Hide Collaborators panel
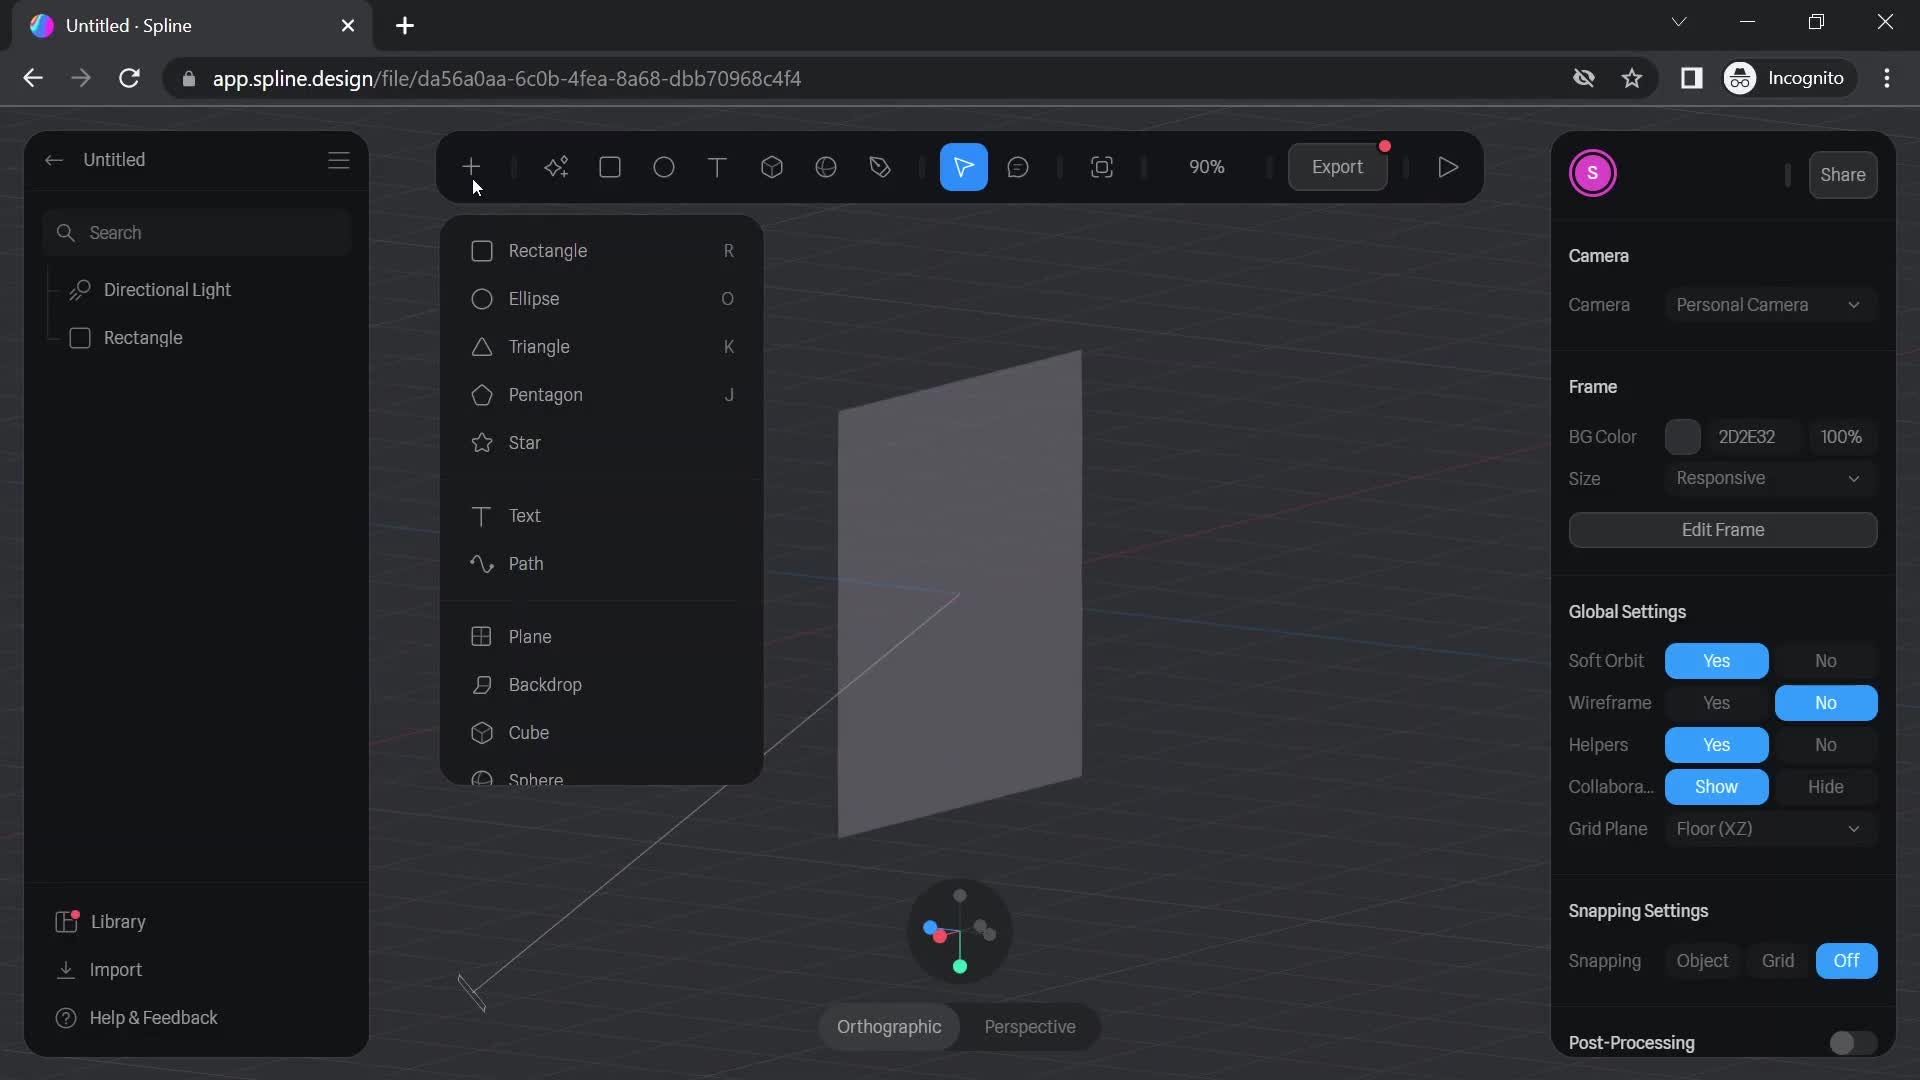This screenshot has width=1920, height=1080. pos(1824,787)
